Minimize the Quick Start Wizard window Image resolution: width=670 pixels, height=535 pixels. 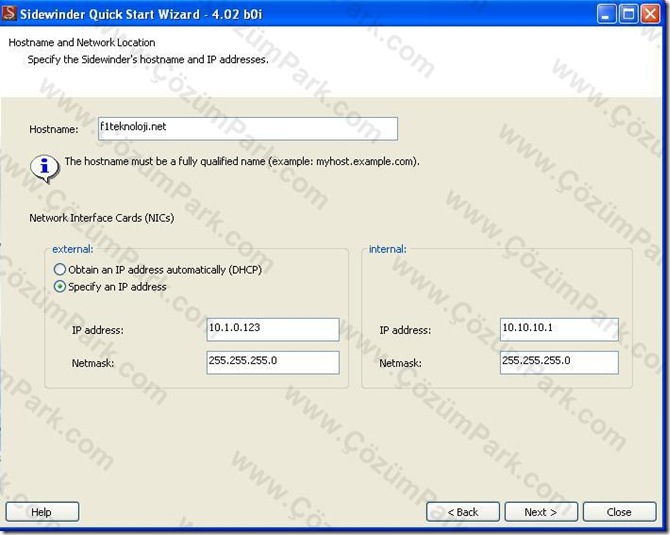606,14
